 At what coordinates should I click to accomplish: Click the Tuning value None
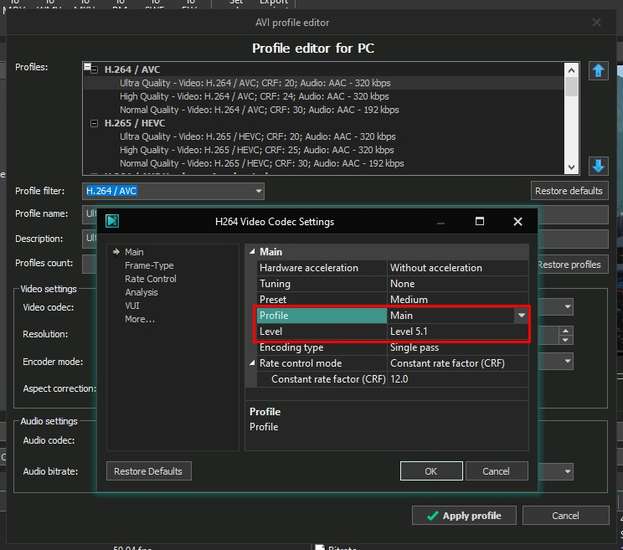[458, 284]
